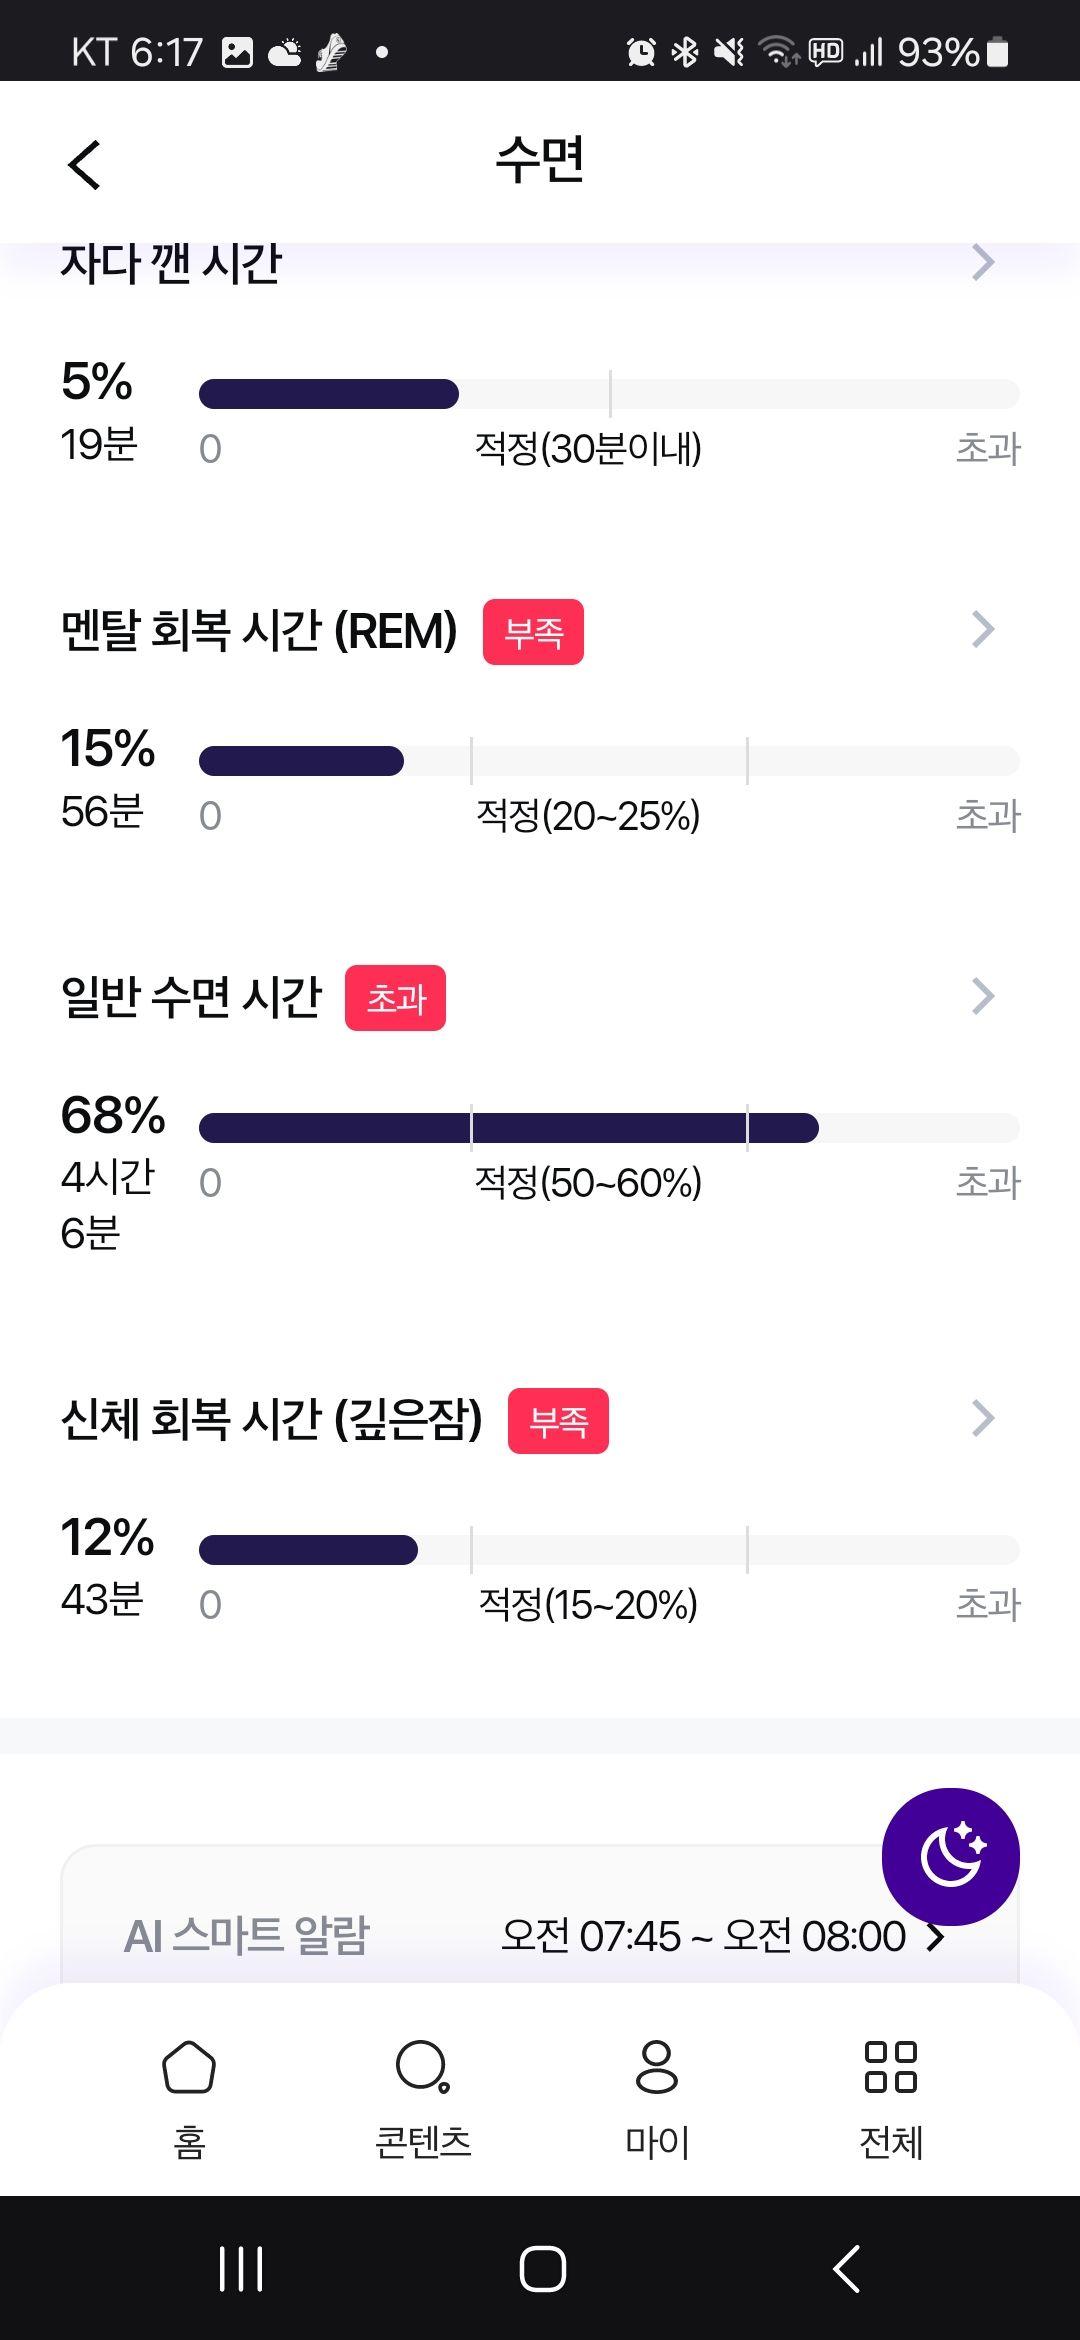The image size is (1080, 2340).
Task: Expand 신체 회복 시간 (깊은잠) chevron
Action: (x=983, y=1418)
